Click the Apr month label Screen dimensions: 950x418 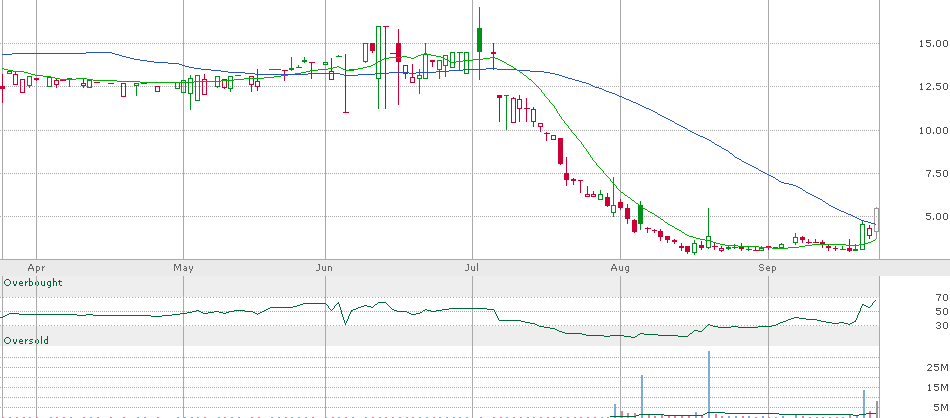click(36, 267)
